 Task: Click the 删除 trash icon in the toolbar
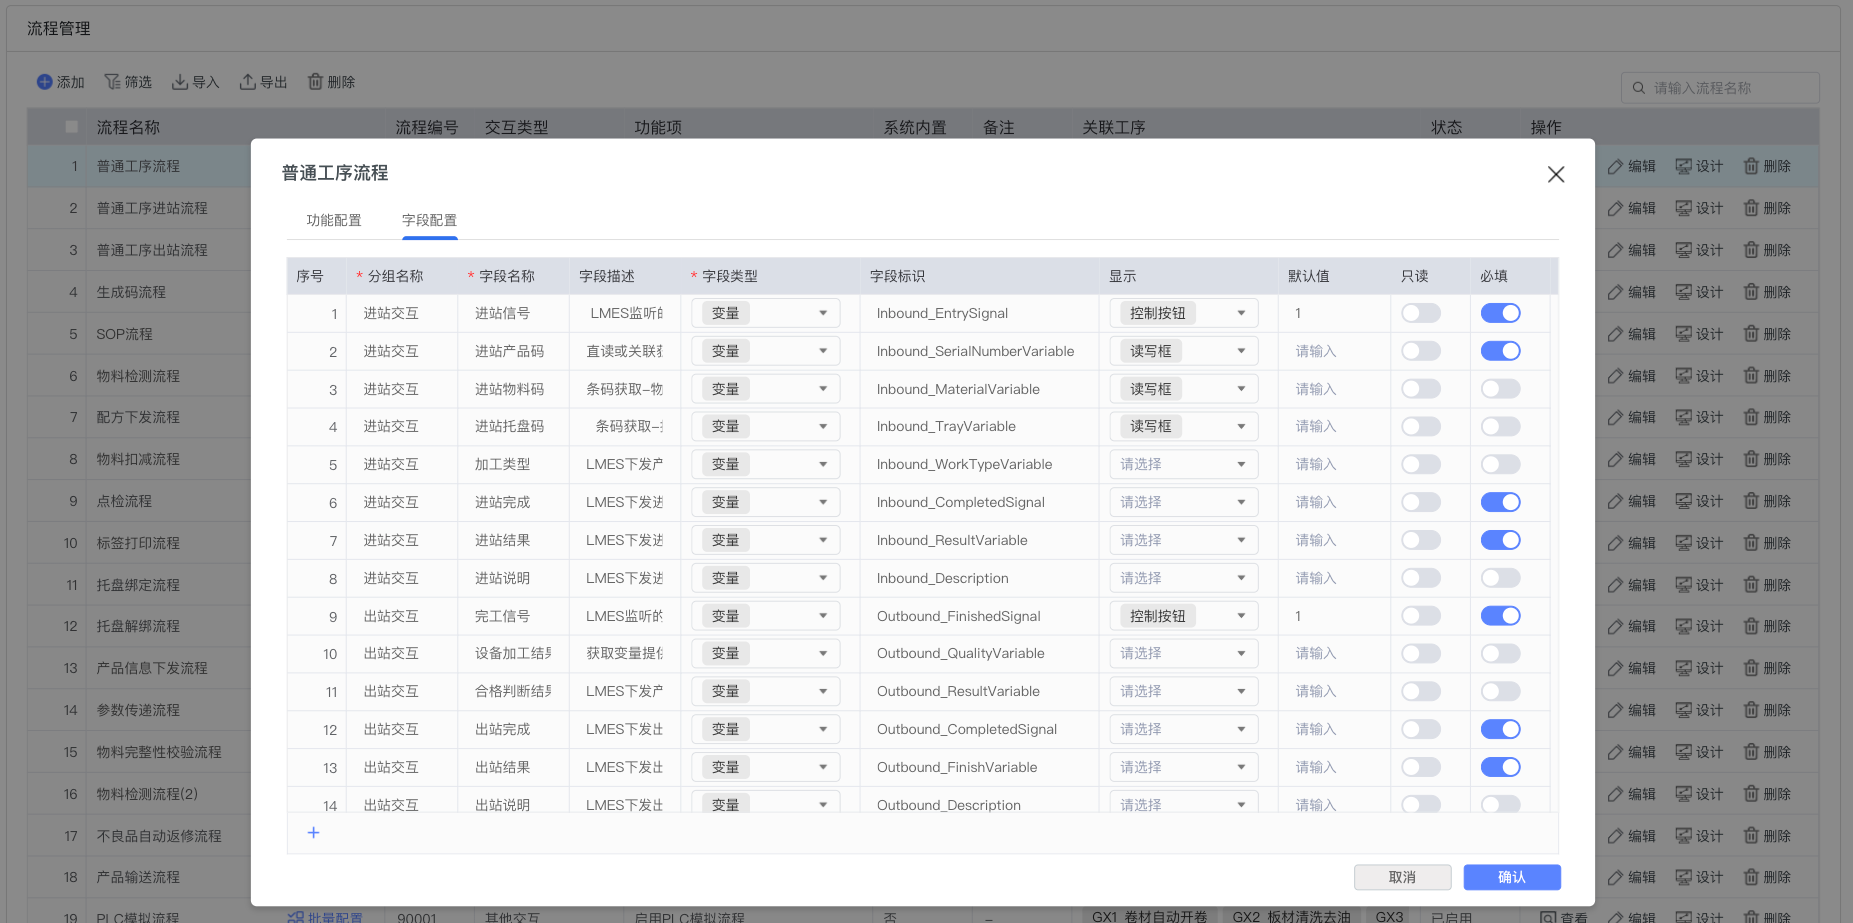coord(315,82)
